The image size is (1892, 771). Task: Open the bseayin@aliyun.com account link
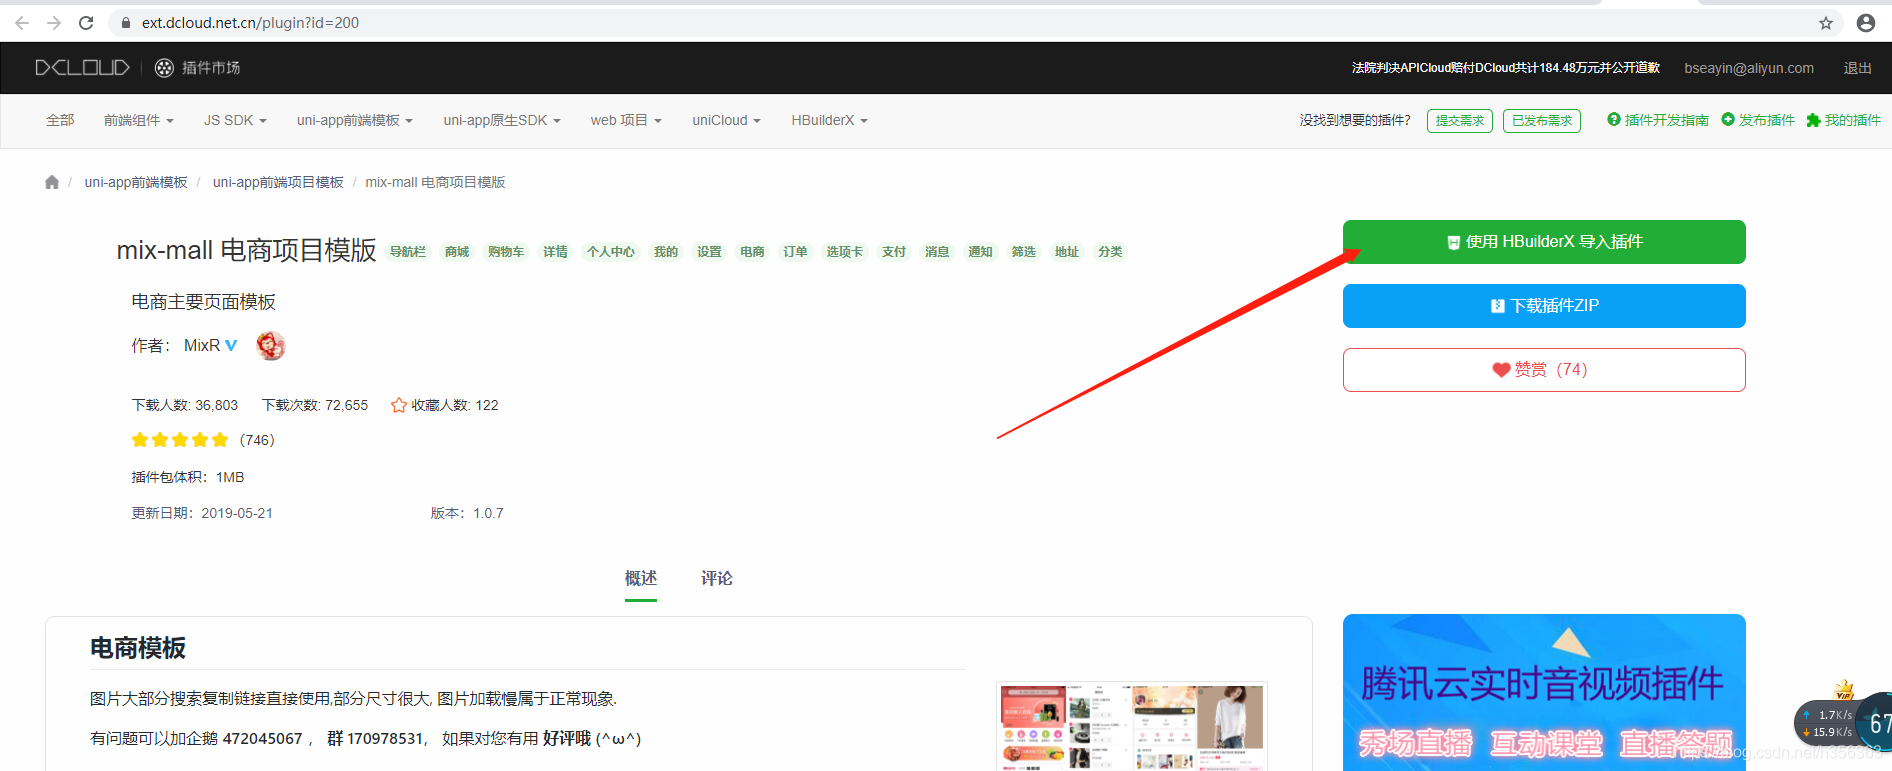pos(1749,68)
